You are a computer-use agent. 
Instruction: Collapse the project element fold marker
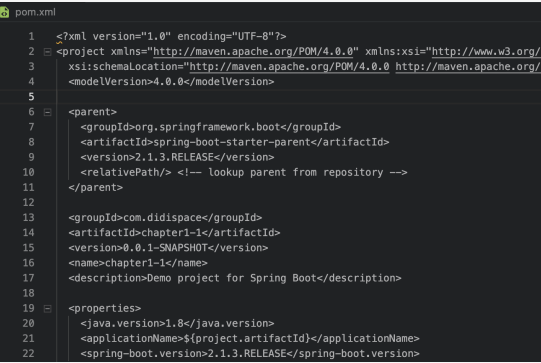click(48, 52)
